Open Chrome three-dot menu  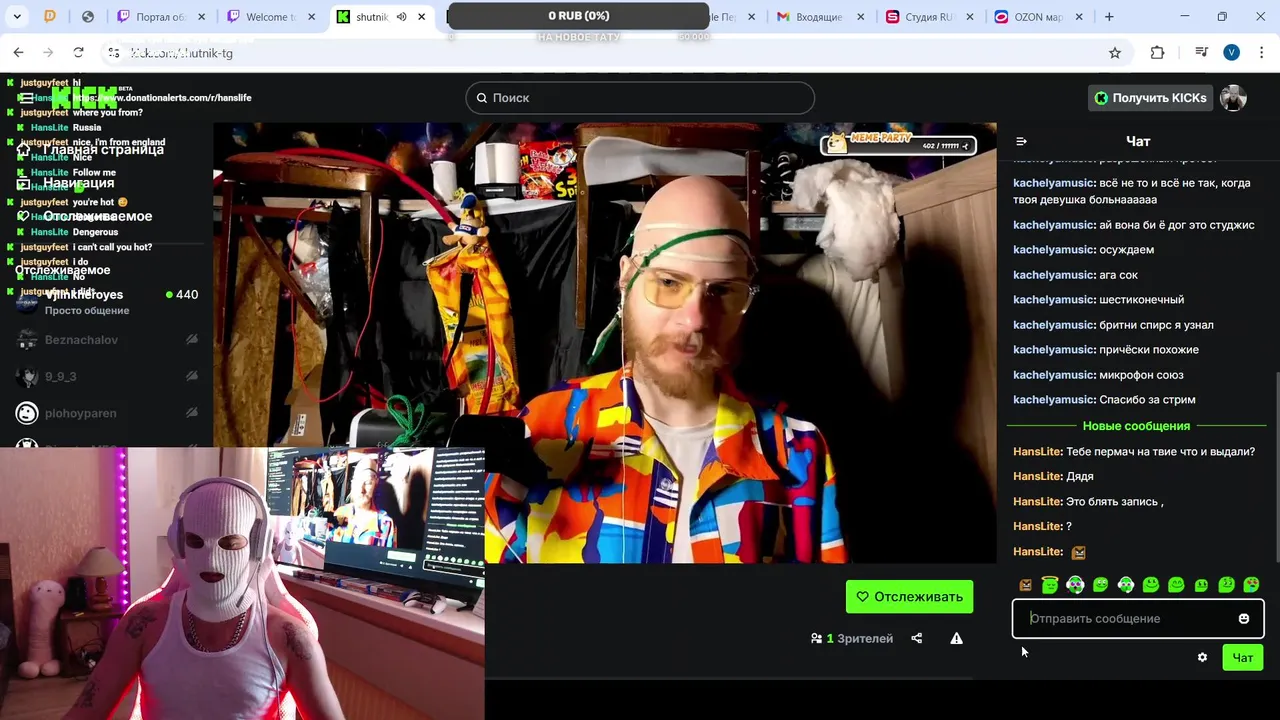1262,53
